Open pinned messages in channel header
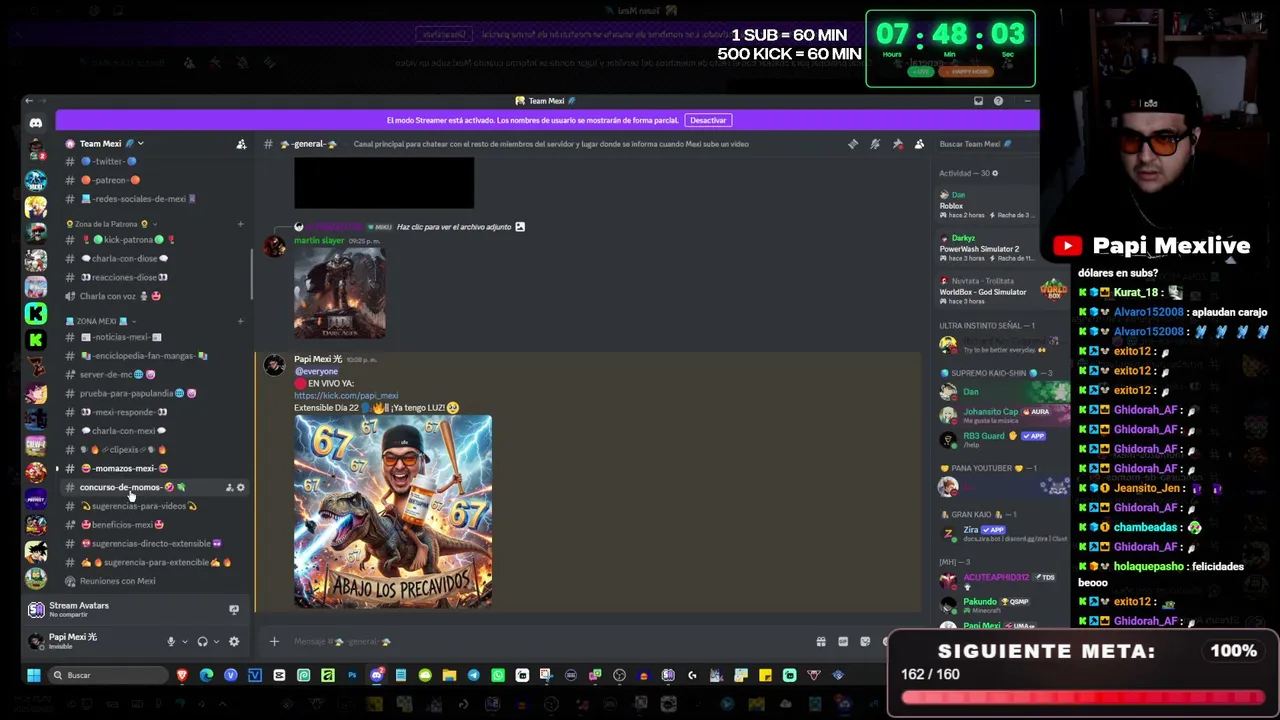1280x720 pixels. coord(897,144)
